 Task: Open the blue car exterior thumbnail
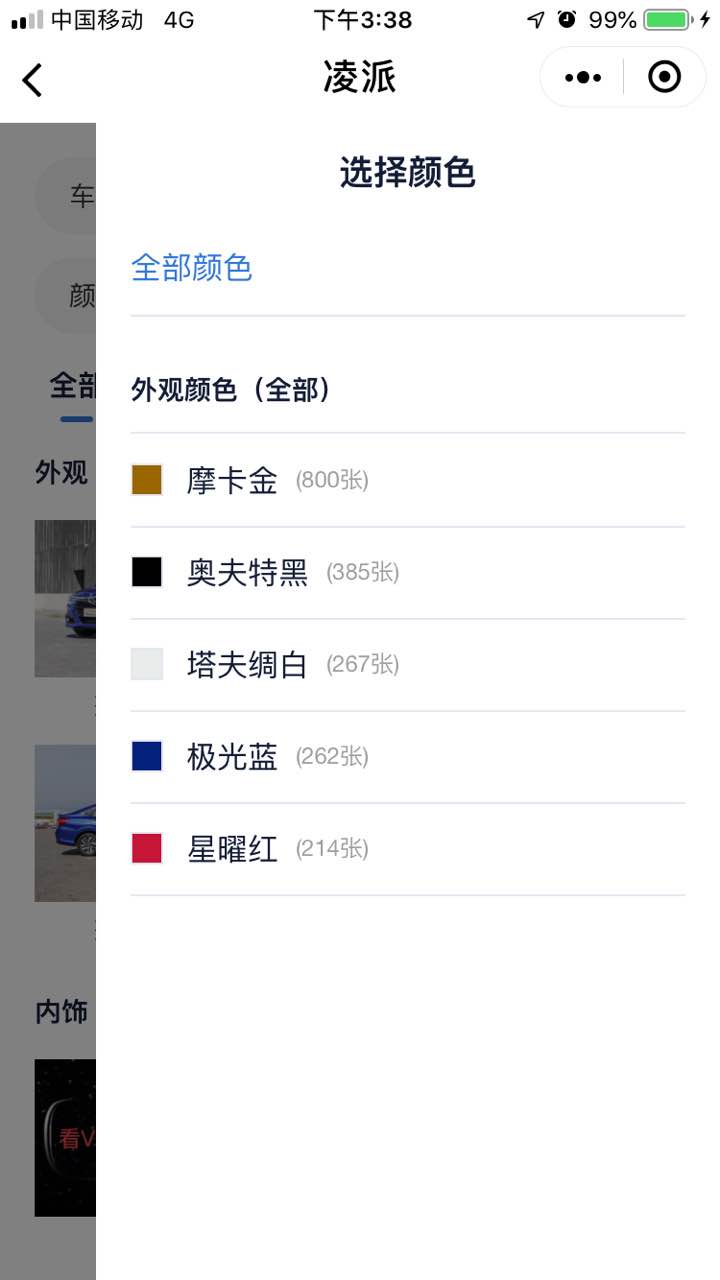[65, 598]
